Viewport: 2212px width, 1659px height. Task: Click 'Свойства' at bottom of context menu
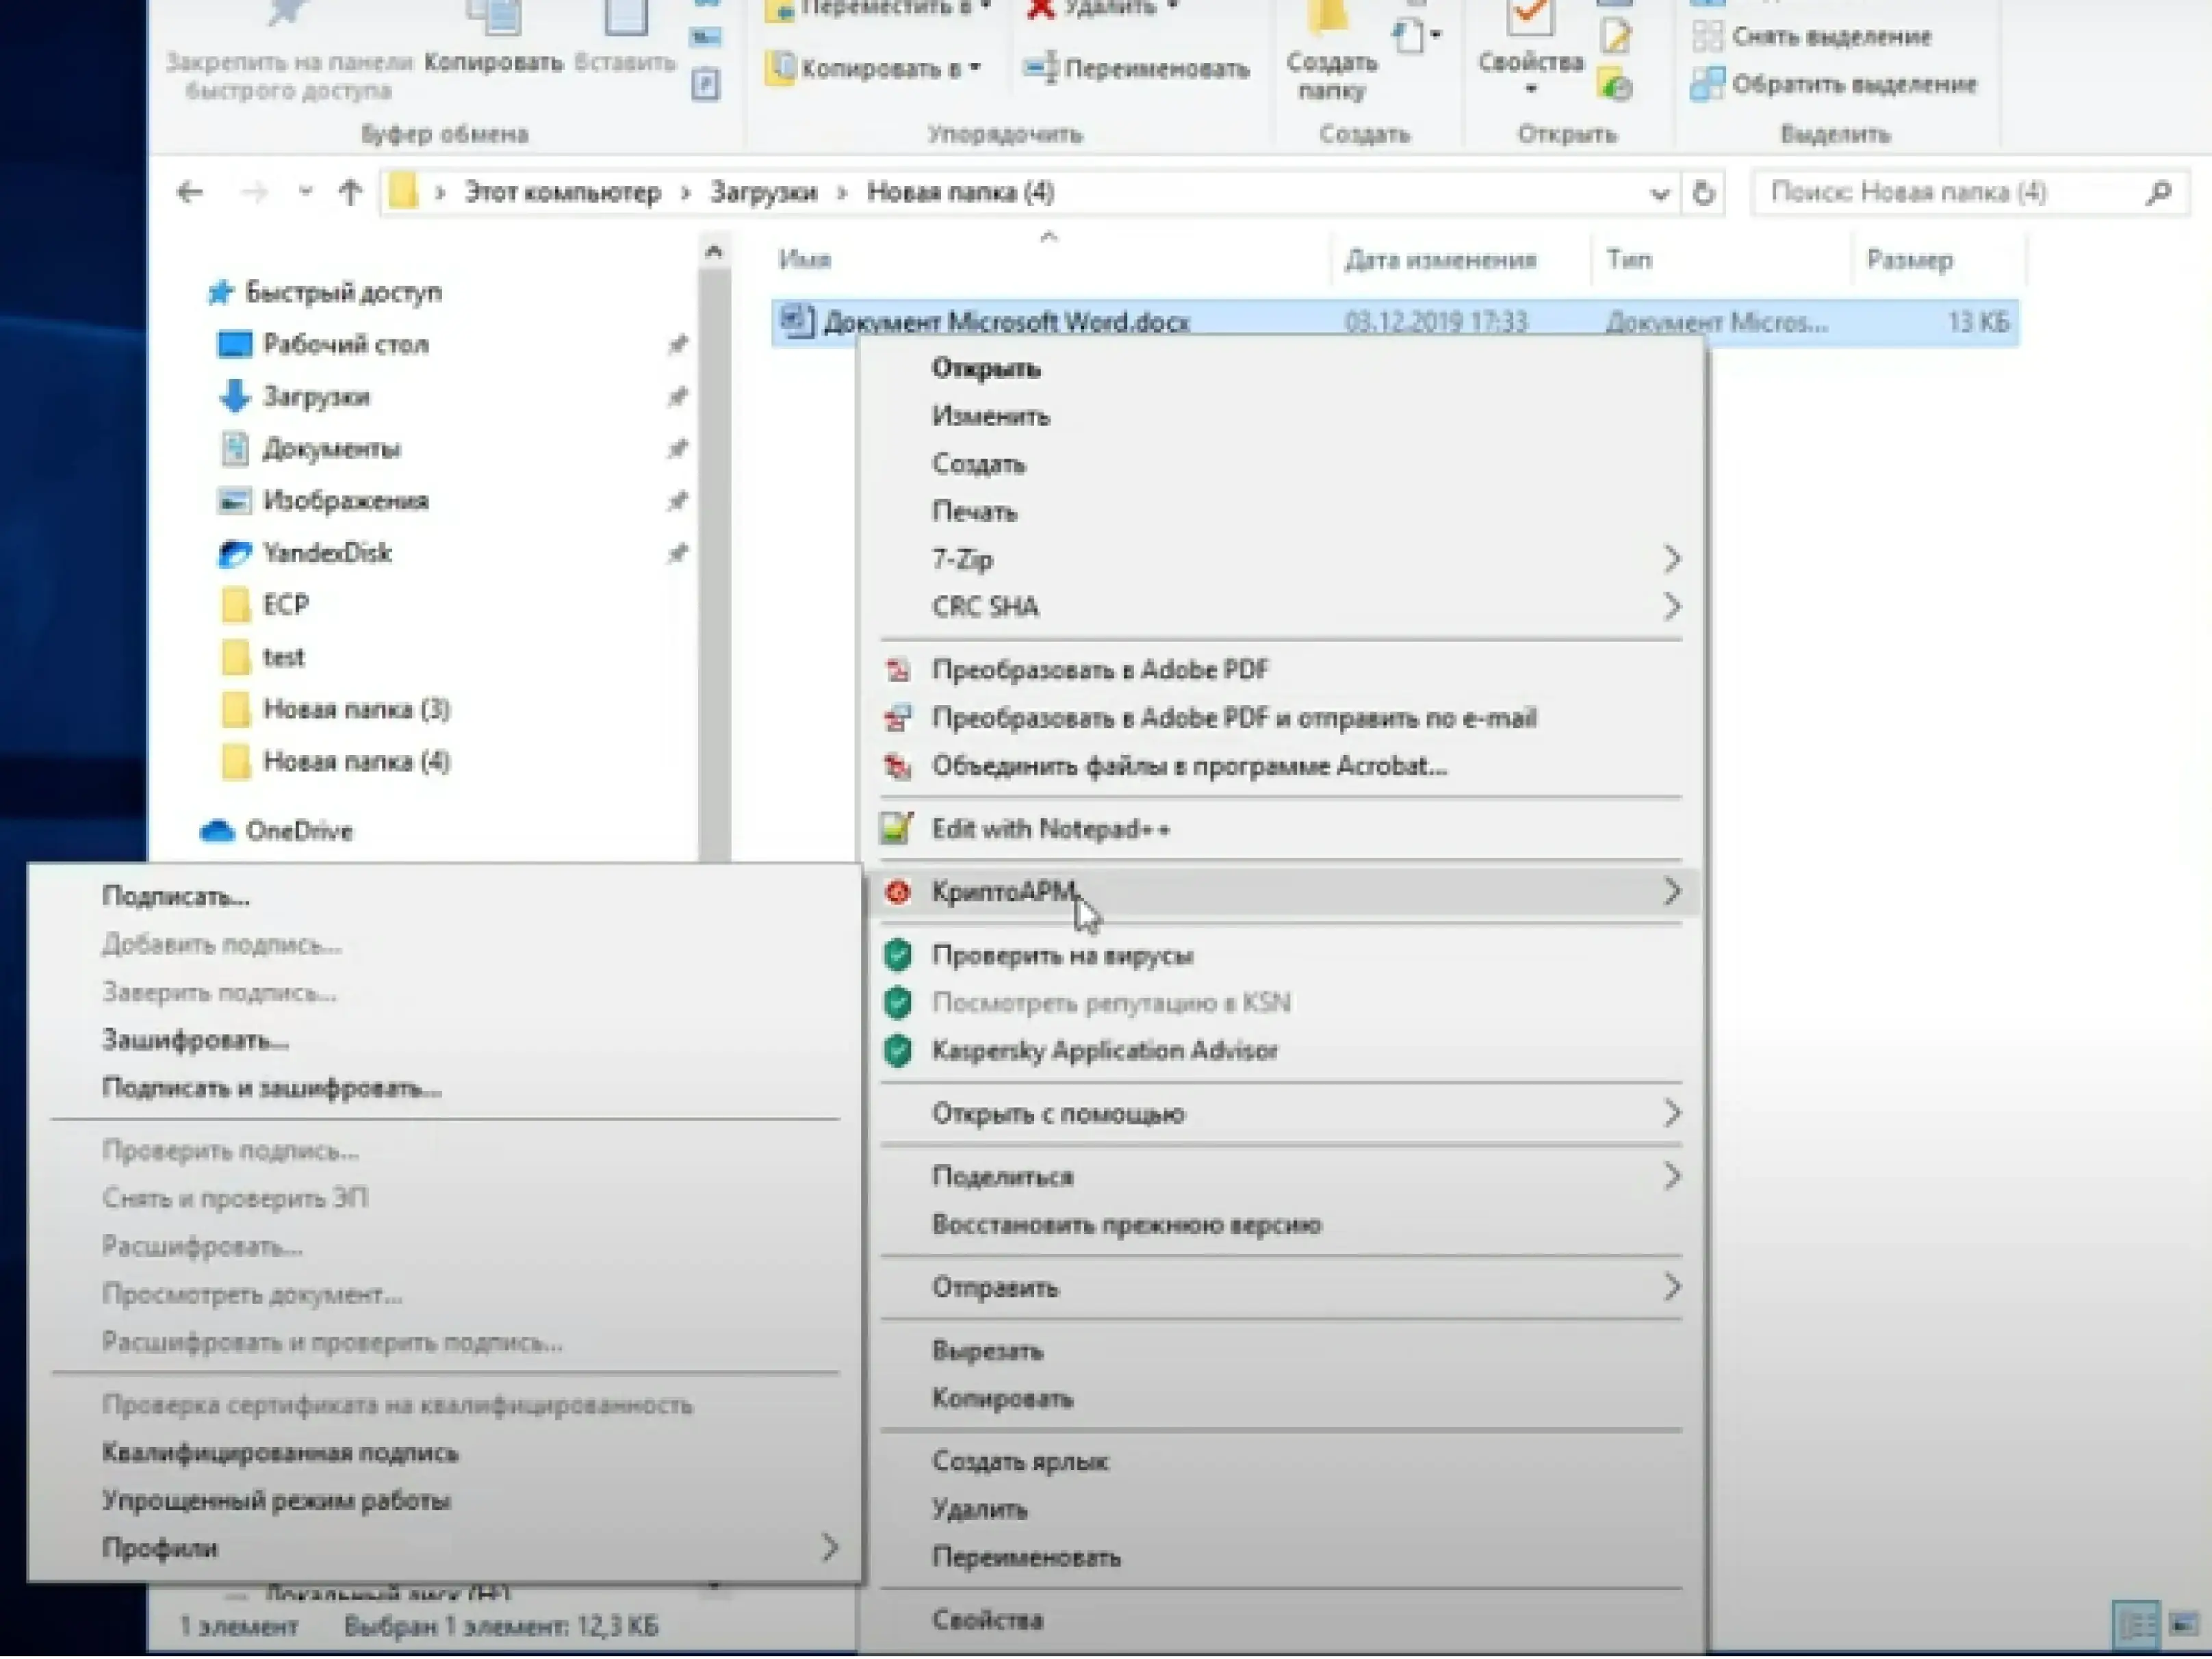tap(988, 1620)
